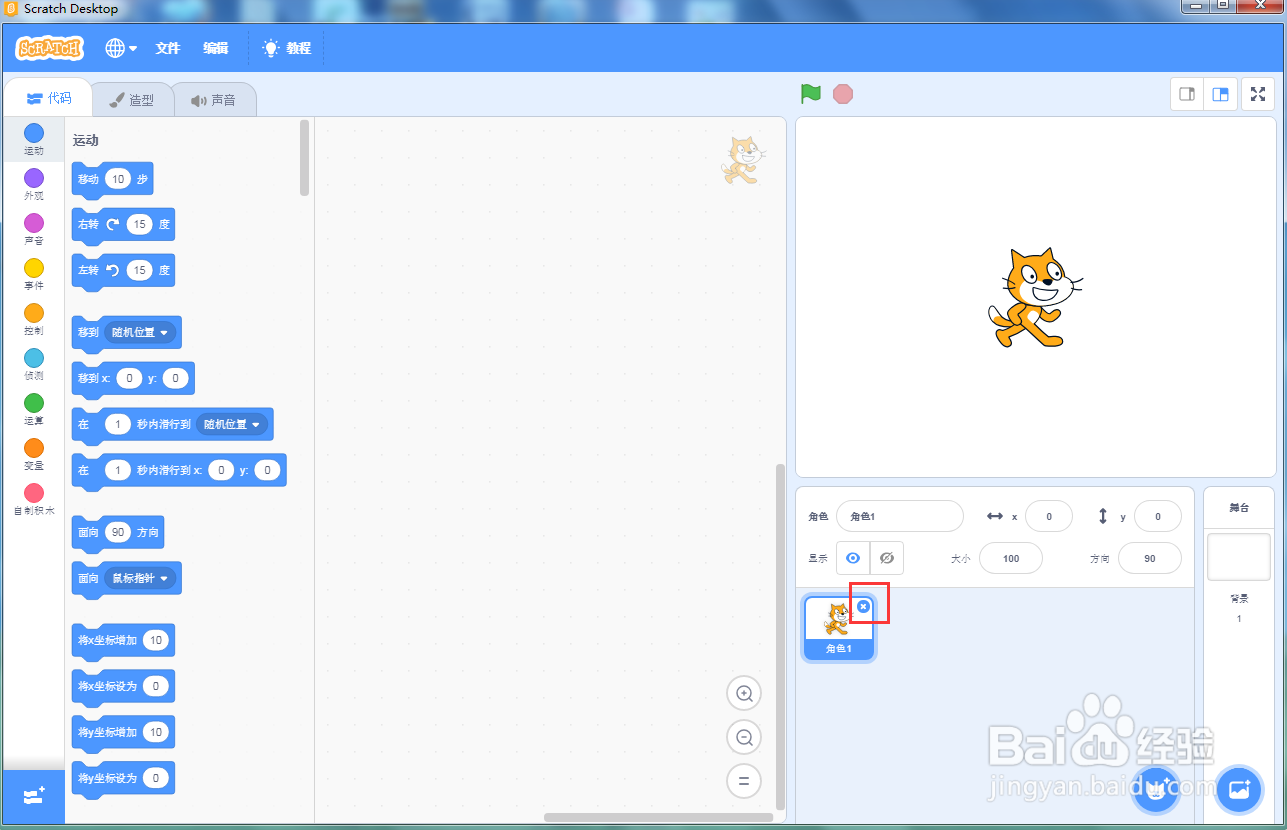Image resolution: width=1287 pixels, height=830 pixels.
Task: Open the language globe menu
Action: point(121,48)
